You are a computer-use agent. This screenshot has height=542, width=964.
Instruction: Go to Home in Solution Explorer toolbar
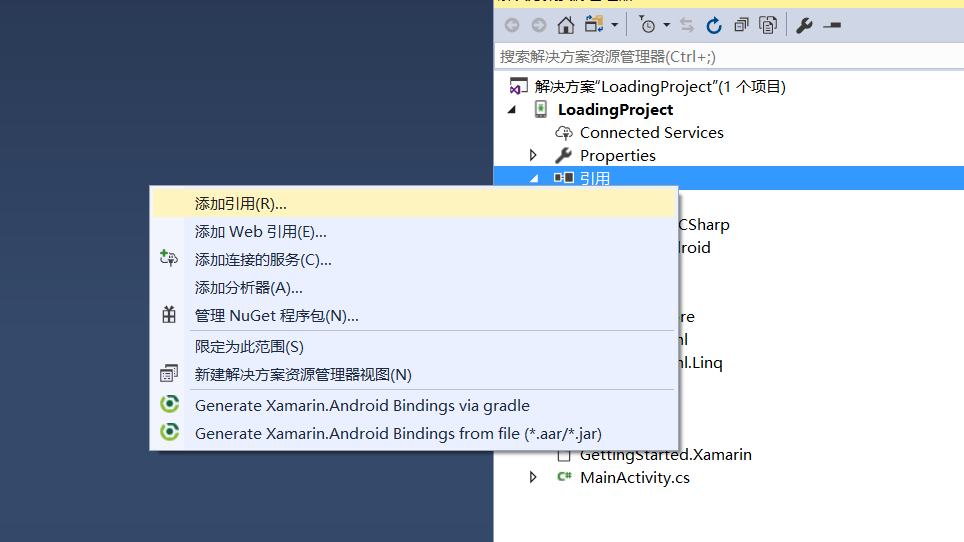pos(566,25)
